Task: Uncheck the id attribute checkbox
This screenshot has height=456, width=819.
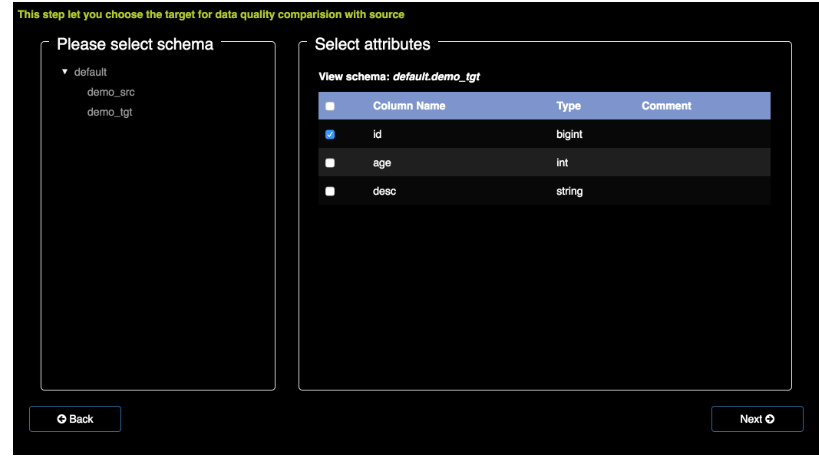Action: click(330, 135)
